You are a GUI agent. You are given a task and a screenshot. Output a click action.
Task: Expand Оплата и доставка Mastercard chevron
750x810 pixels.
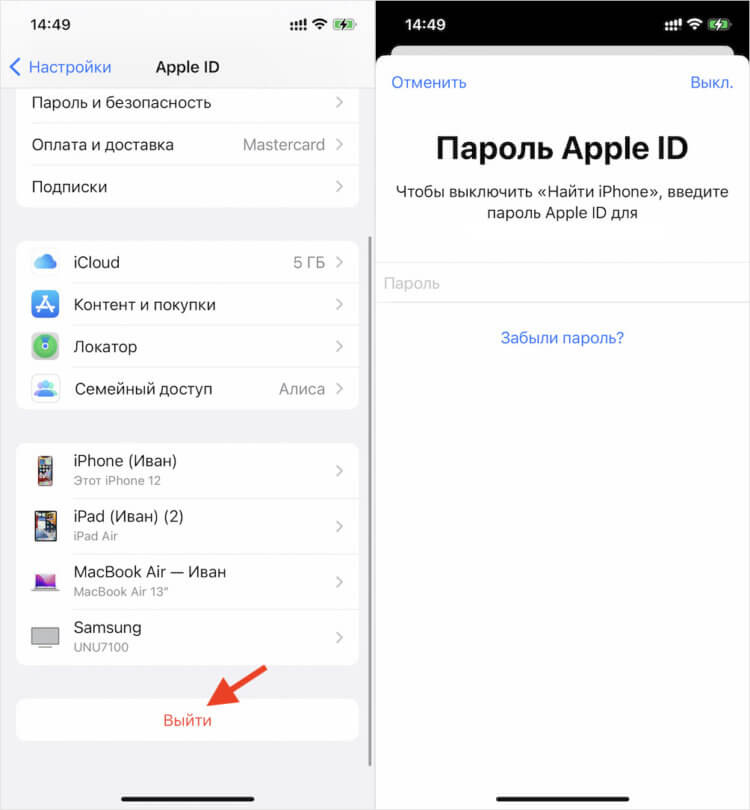339,145
